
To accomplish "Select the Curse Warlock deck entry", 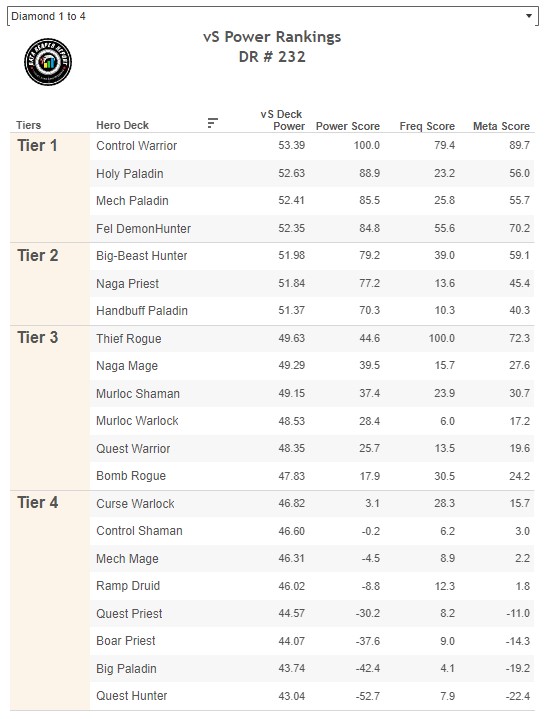I will coord(135,503).
